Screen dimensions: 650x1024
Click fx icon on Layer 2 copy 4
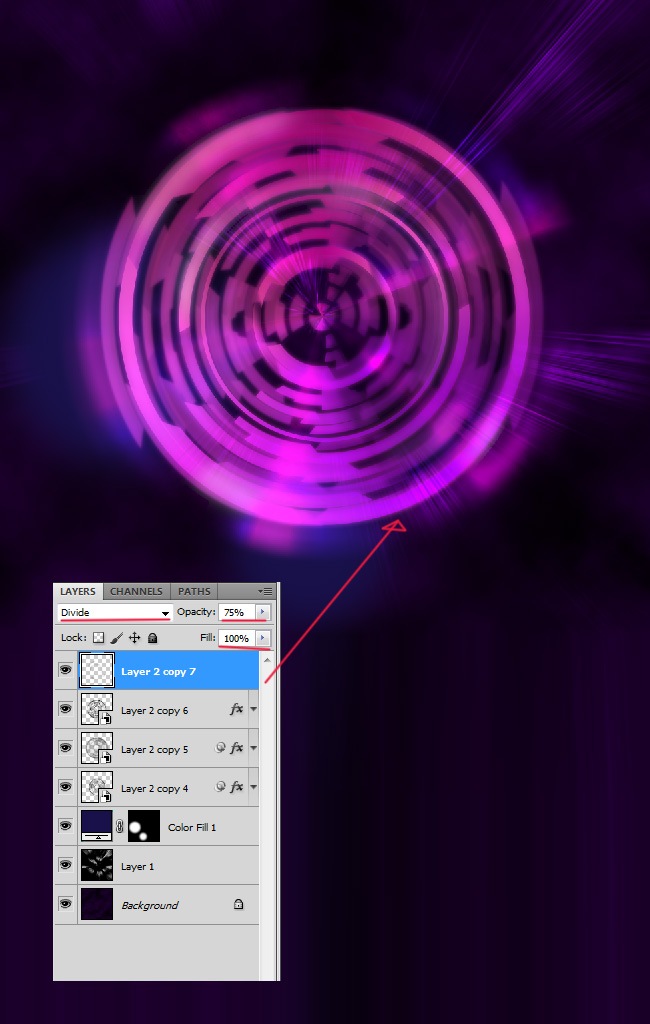[236, 787]
